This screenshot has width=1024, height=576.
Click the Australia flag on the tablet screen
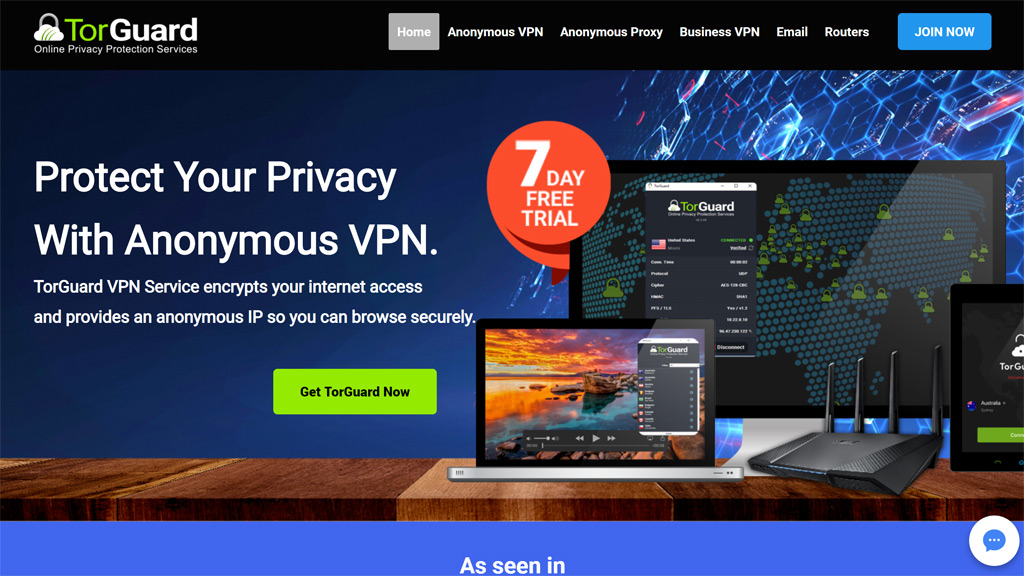click(972, 406)
